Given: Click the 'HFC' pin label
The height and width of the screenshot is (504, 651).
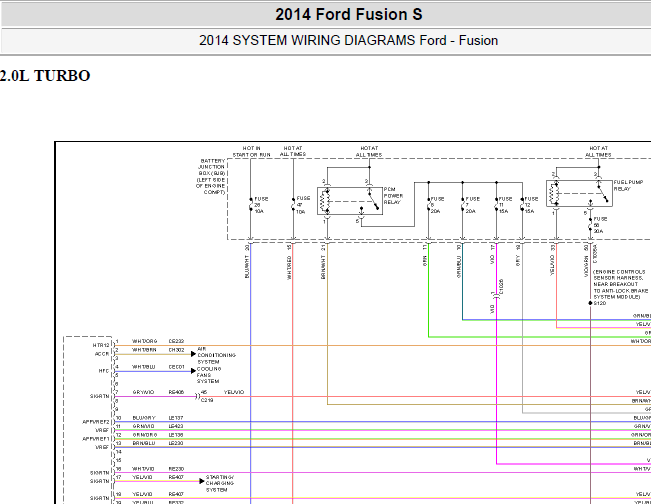Looking at the screenshot, I should [103, 371].
